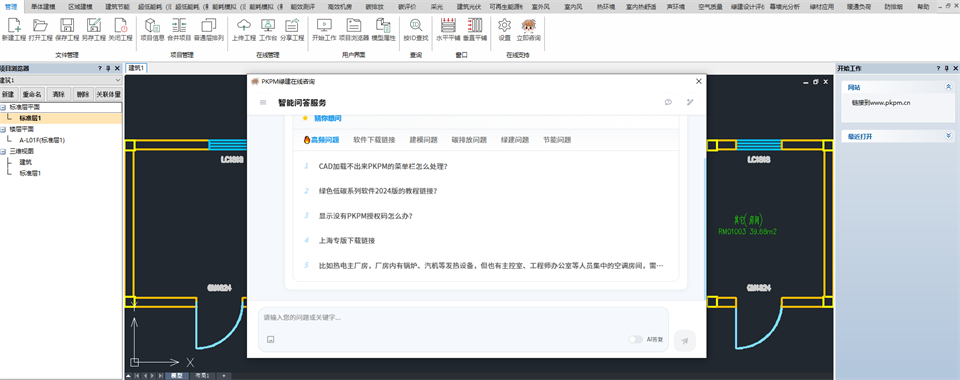Select 建模问题 category tab
This screenshot has height=380, width=960.
[x=424, y=140]
